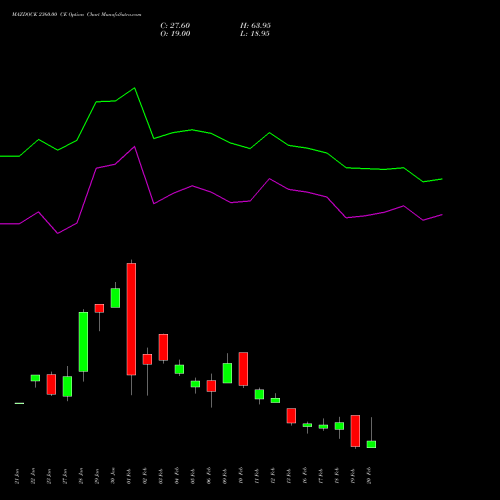Click the 01 Feb date label
This screenshot has height=500, width=500.
129,476
